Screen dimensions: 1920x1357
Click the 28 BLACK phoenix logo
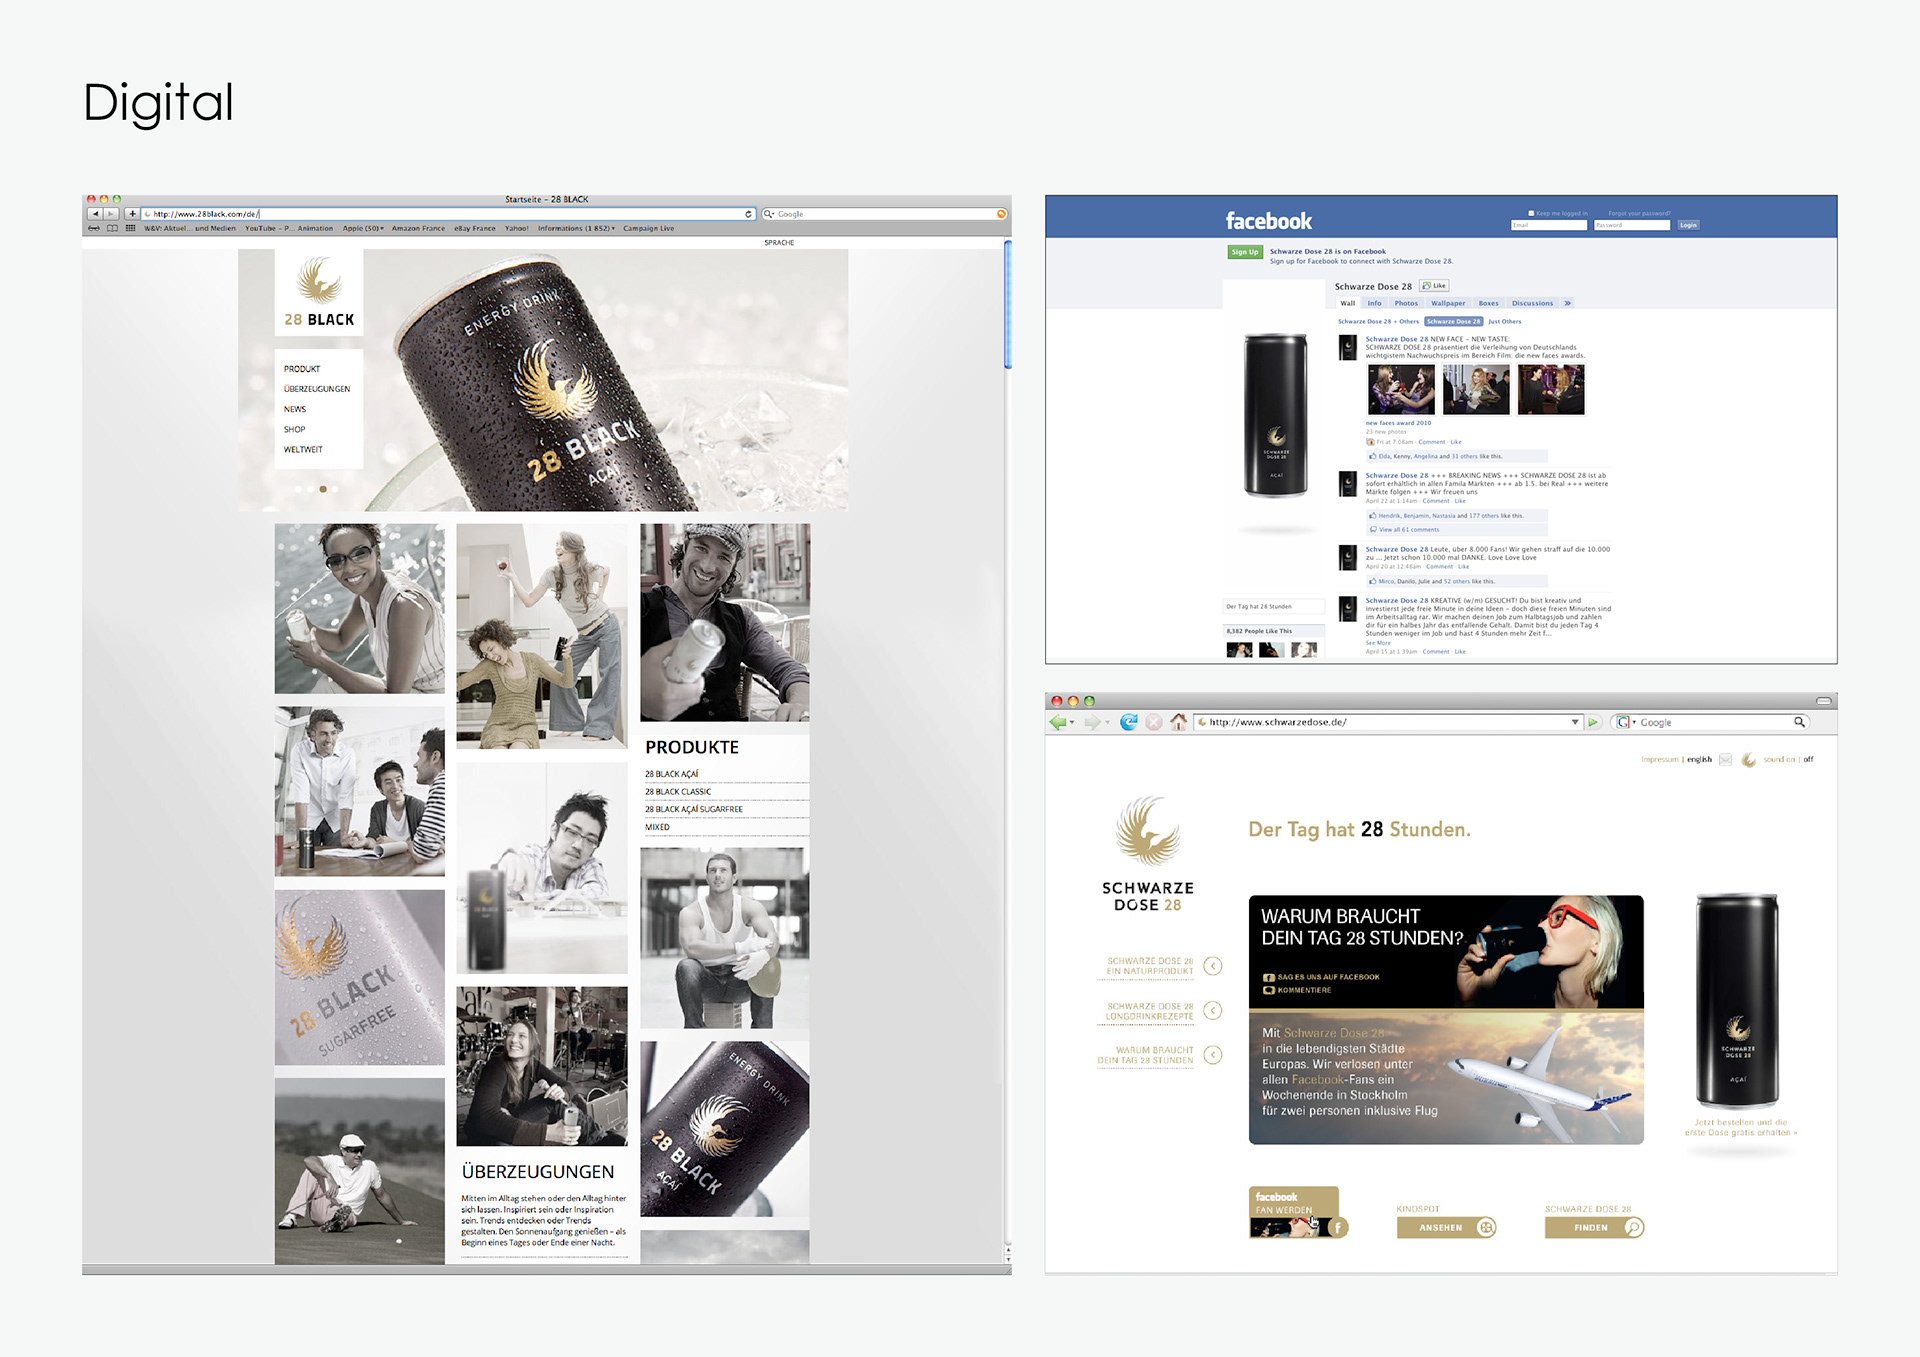[x=319, y=281]
